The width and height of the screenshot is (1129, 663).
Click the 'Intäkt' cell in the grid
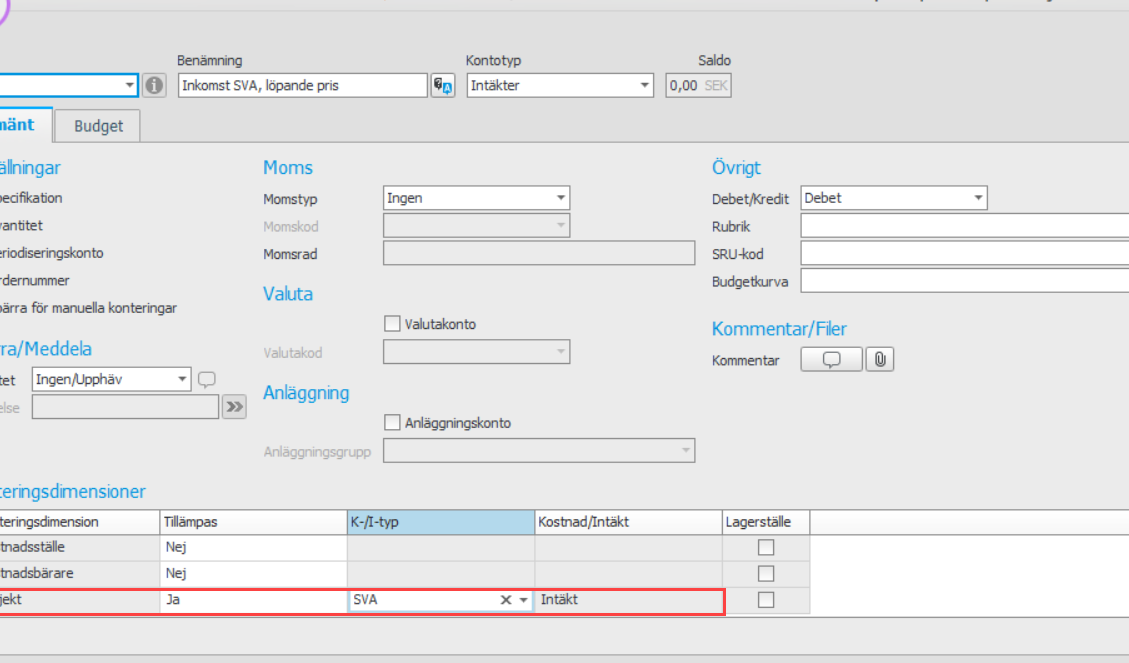click(629, 600)
